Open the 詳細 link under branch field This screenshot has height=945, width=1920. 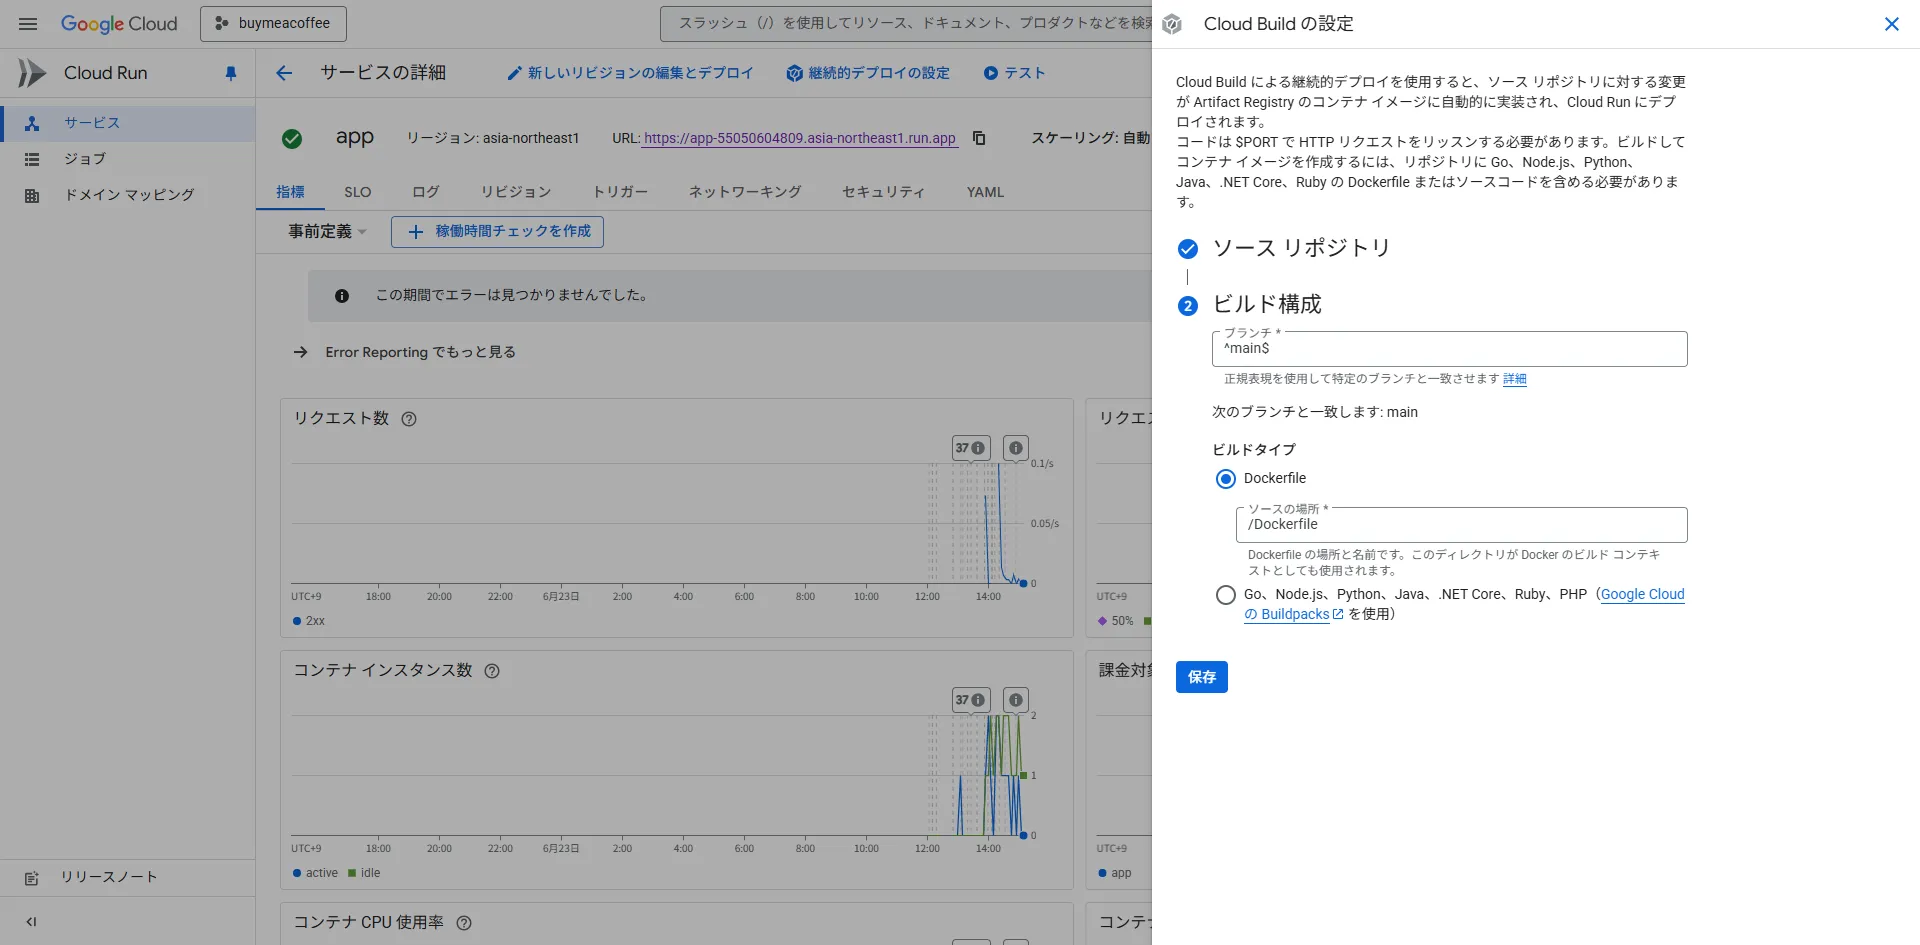pos(1514,379)
